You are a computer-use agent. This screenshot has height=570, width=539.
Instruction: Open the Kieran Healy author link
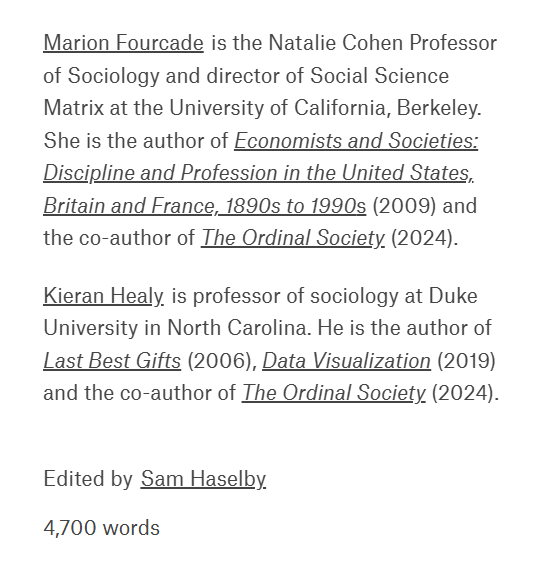tap(103, 296)
